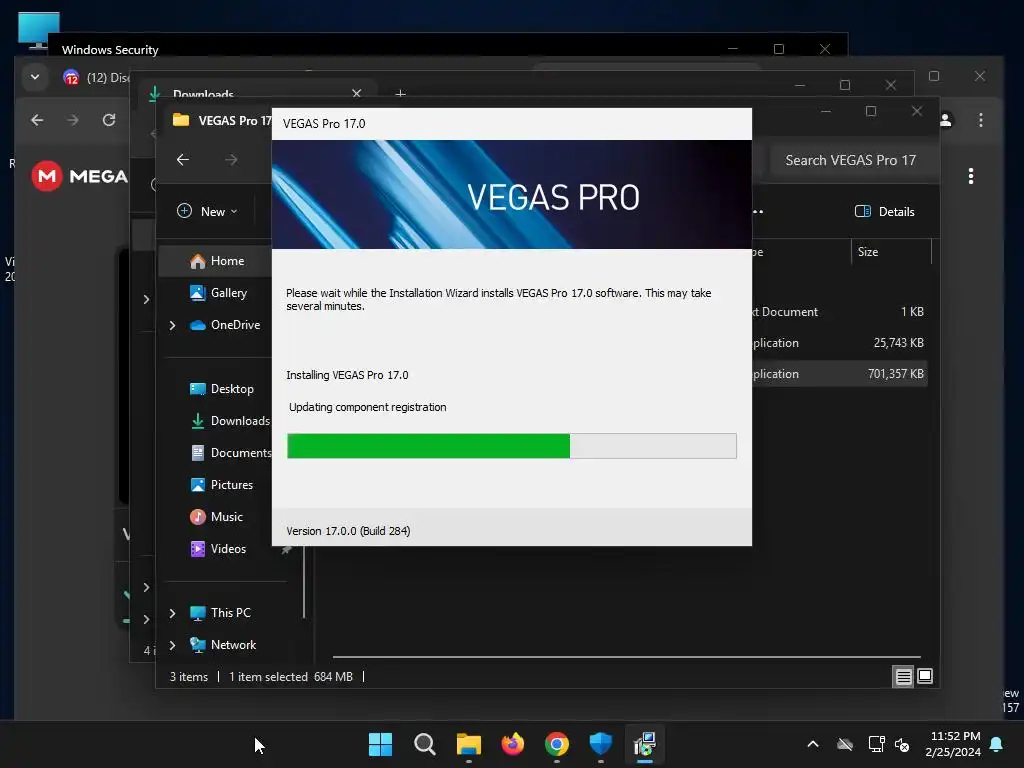This screenshot has width=1024, height=768.
Task: Open Firefox from the taskbar
Action: (513, 744)
